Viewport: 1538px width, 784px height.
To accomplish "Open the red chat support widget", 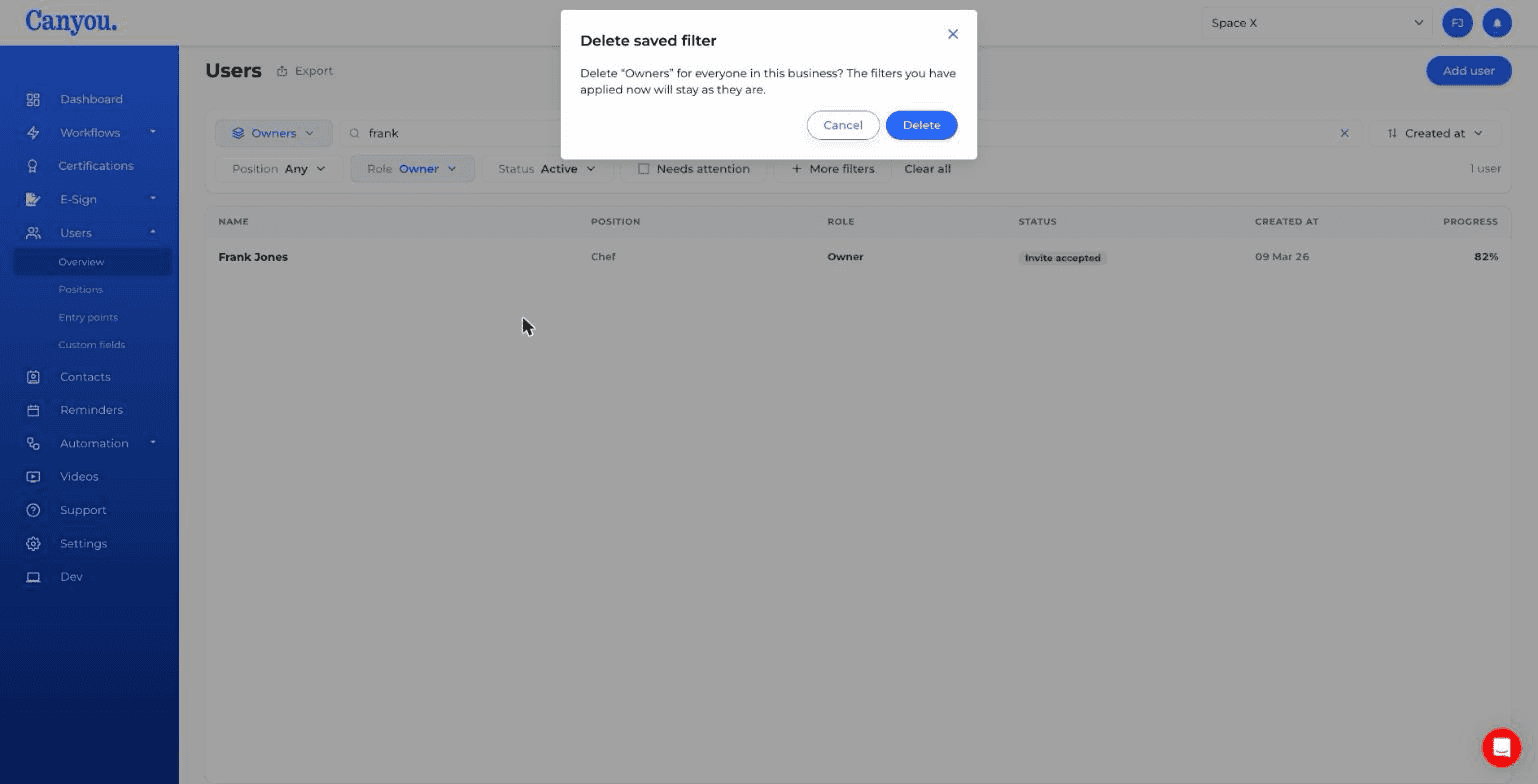I will click(1501, 747).
